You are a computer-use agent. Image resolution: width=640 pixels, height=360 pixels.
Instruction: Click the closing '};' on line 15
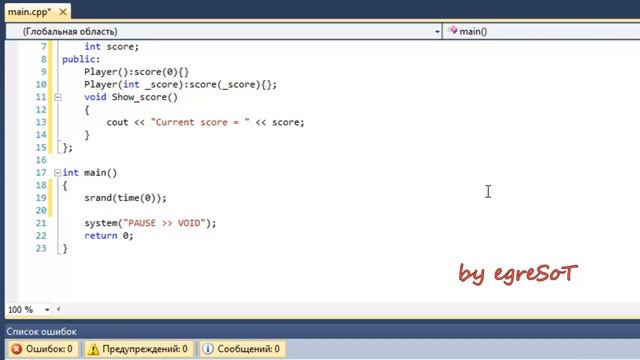pos(67,148)
